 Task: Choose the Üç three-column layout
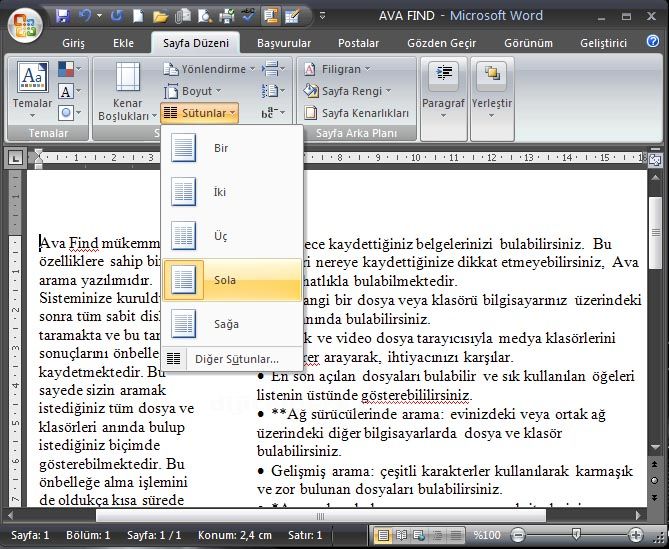[x=232, y=236]
